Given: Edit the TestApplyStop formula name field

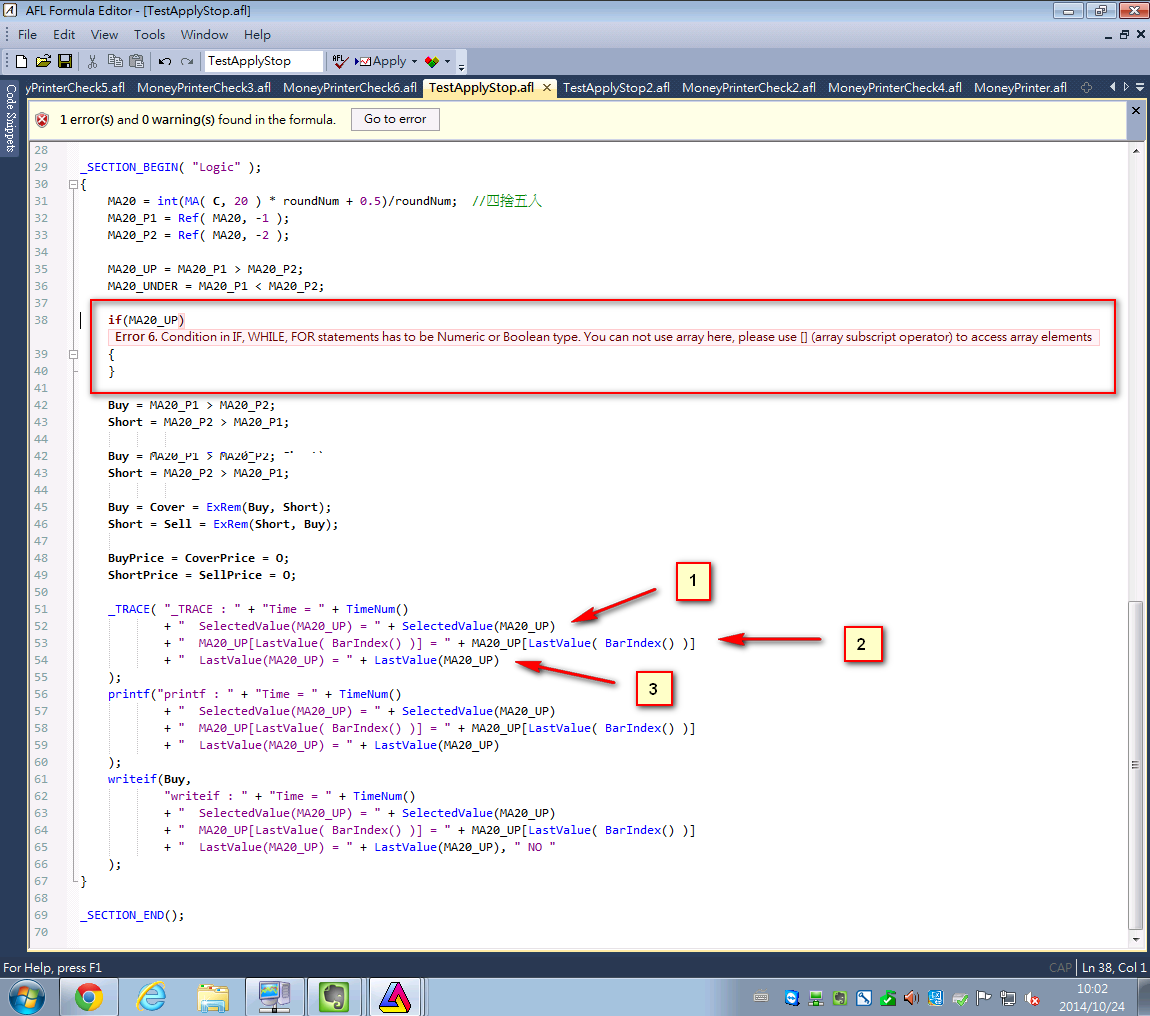Looking at the screenshot, I should [x=263, y=61].
